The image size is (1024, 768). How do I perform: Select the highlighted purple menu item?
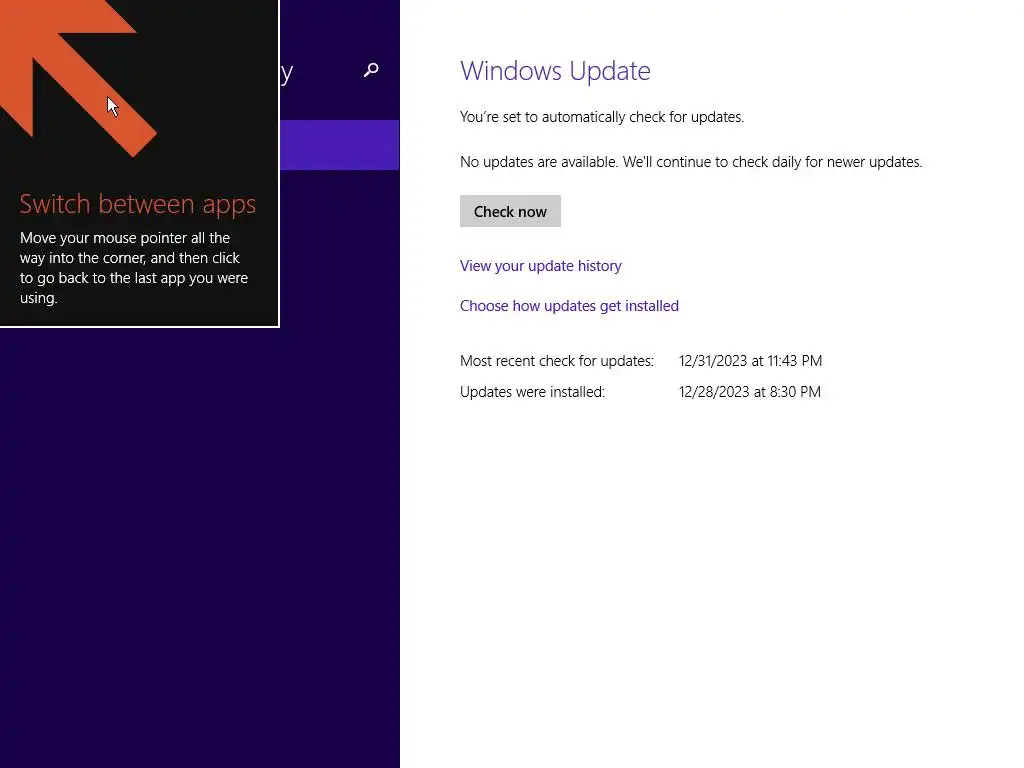click(x=340, y=145)
